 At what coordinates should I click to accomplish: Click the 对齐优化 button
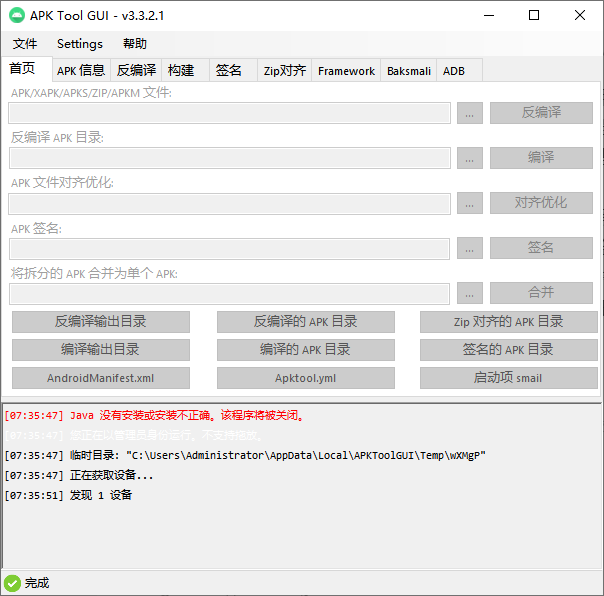(541, 203)
